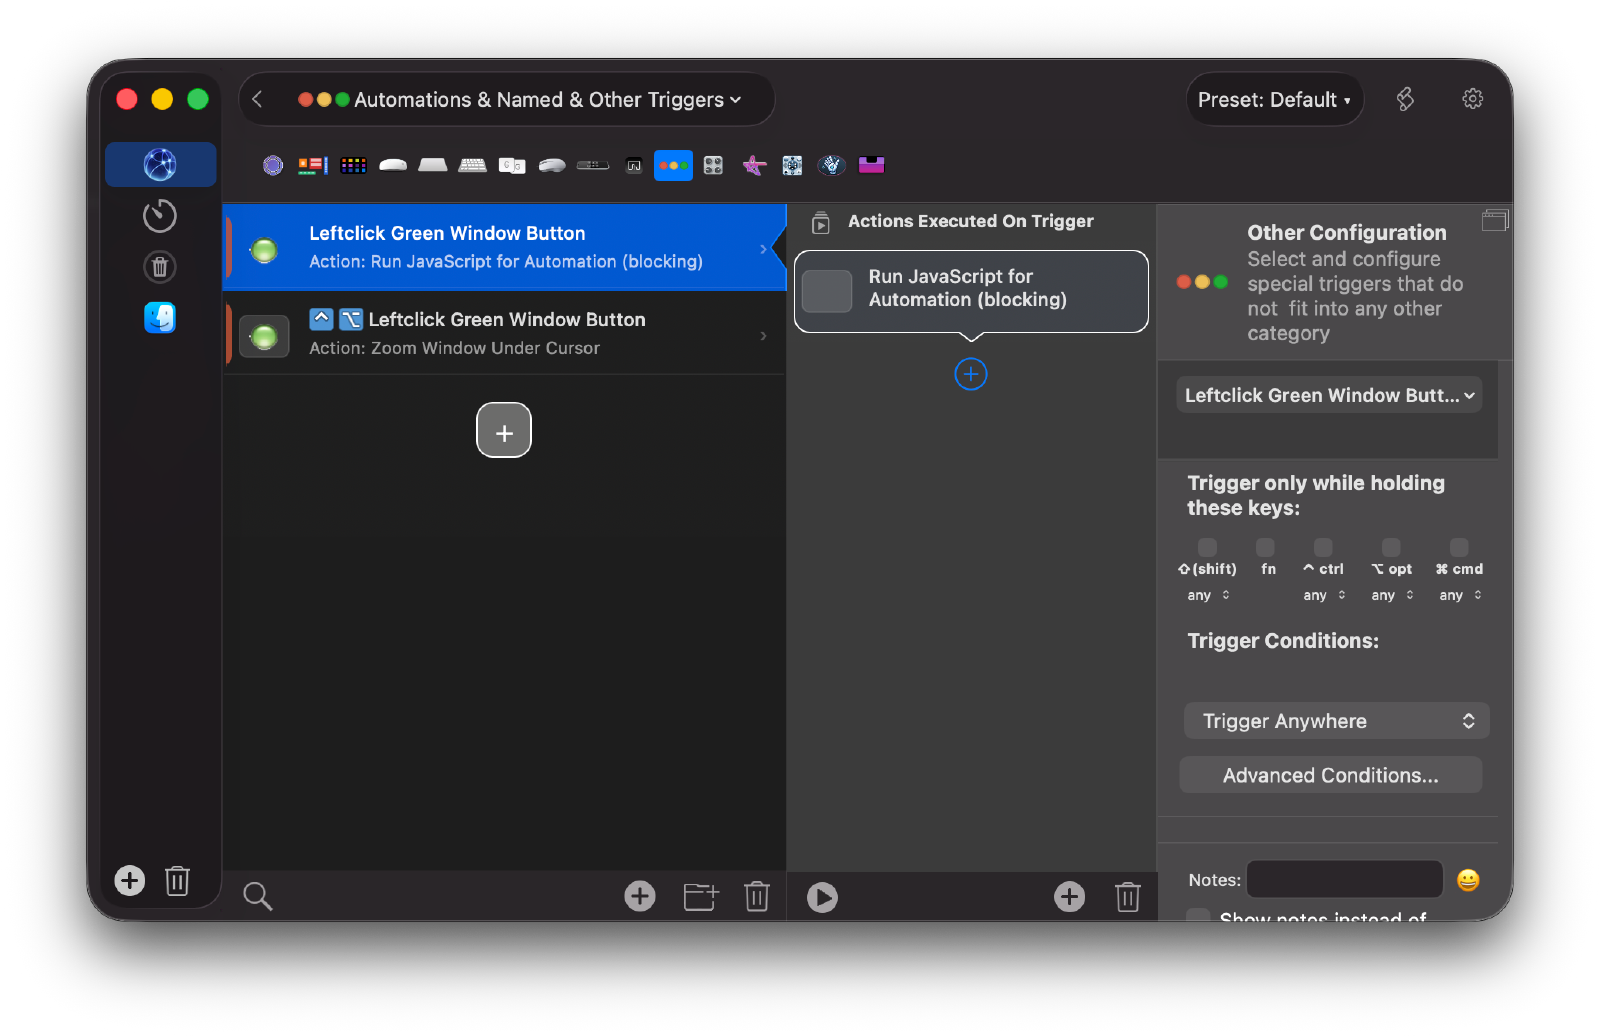
Task: Select the Touch Bar trigger category
Action: click(311, 165)
